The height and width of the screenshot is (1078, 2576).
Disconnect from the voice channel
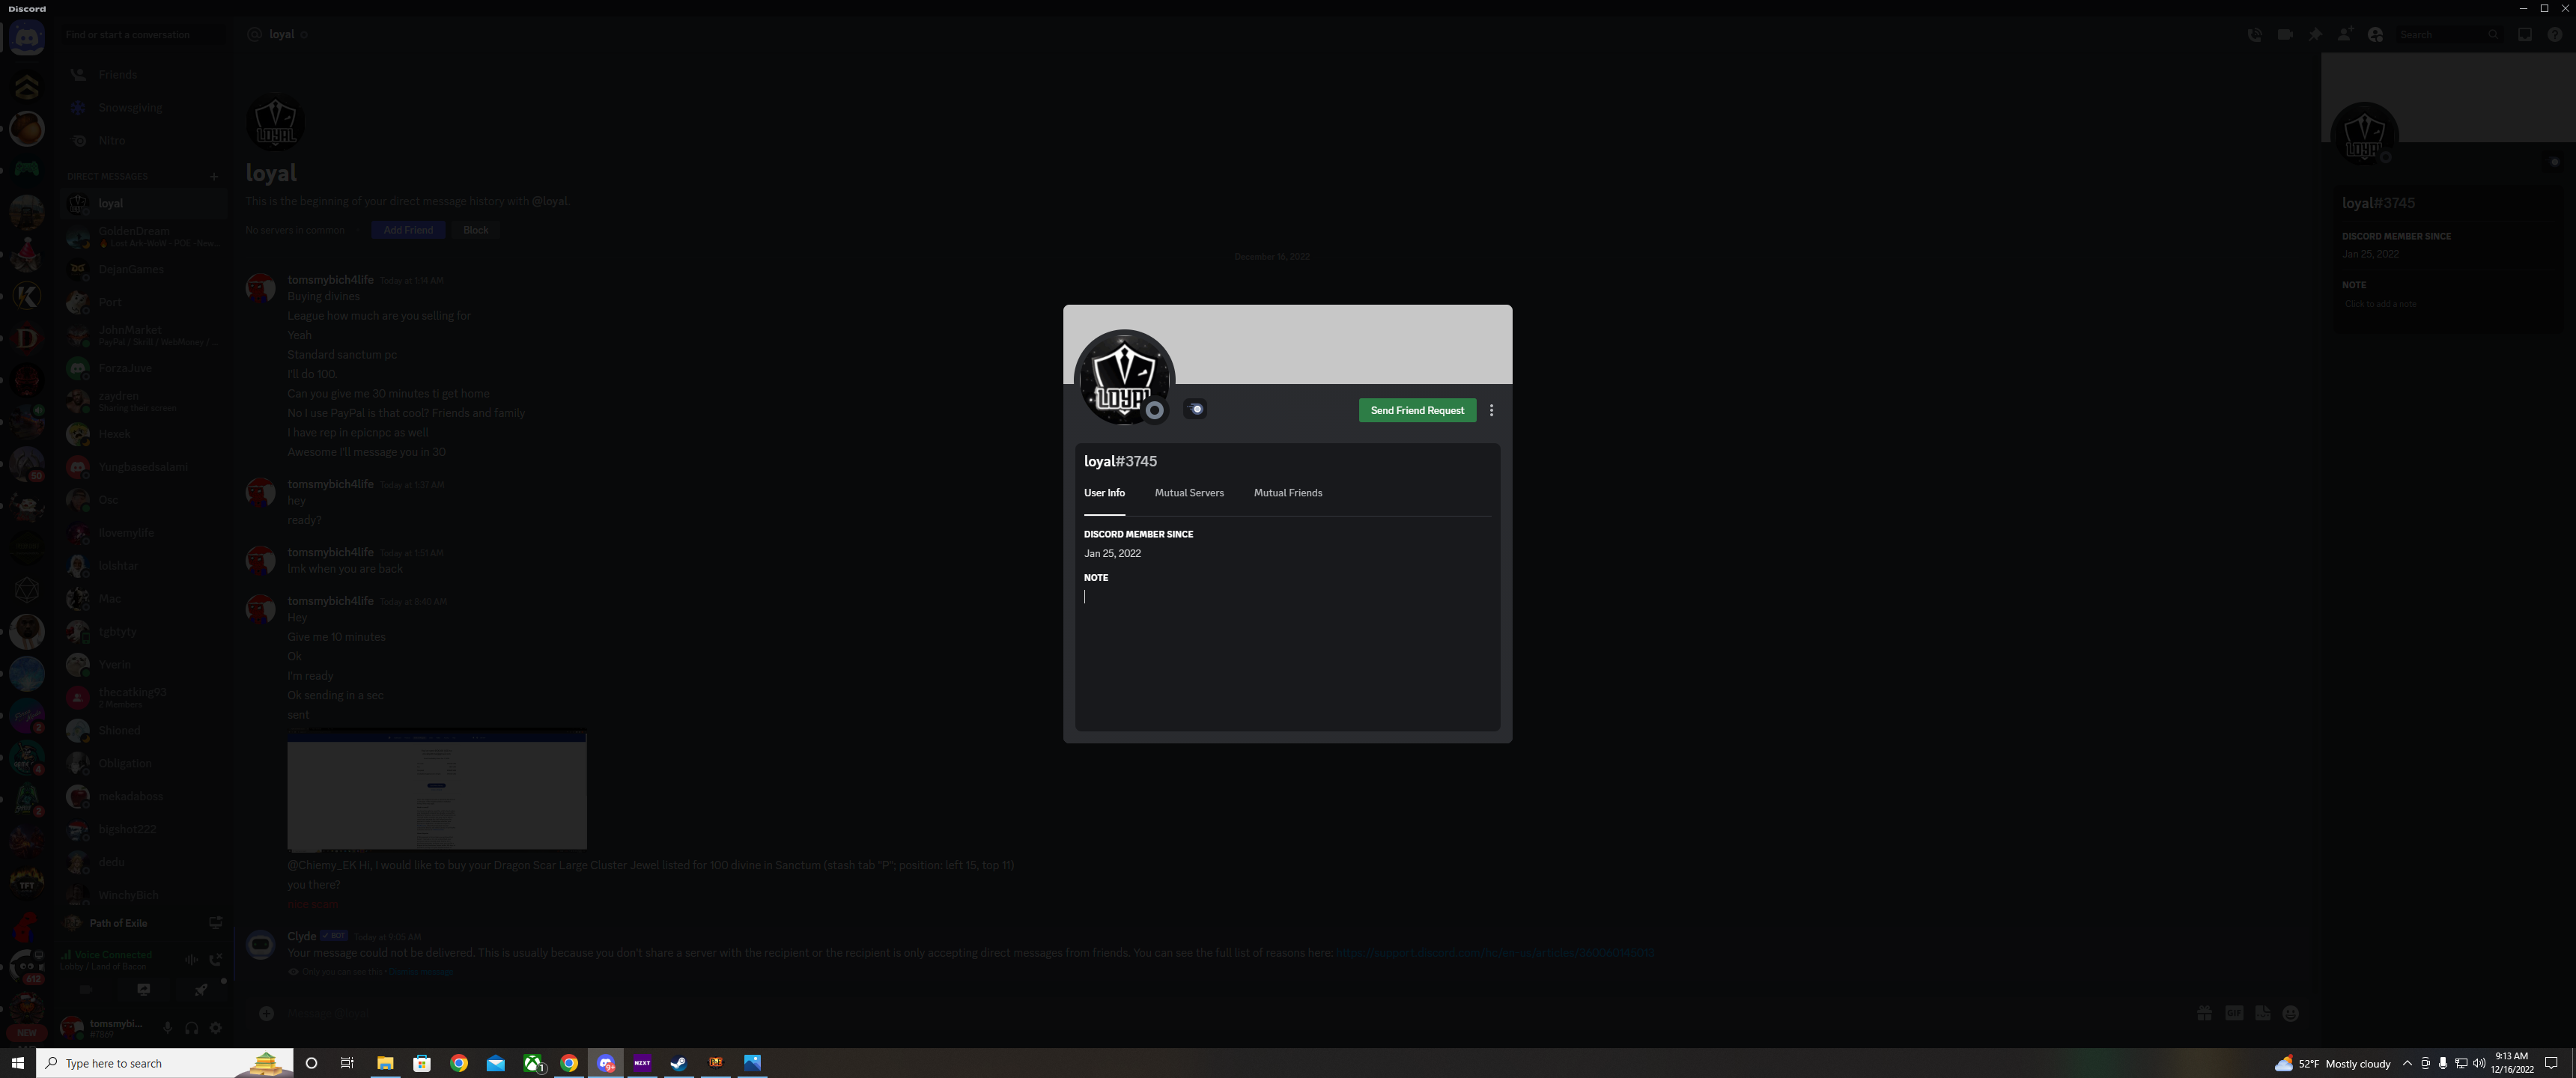(x=215, y=960)
